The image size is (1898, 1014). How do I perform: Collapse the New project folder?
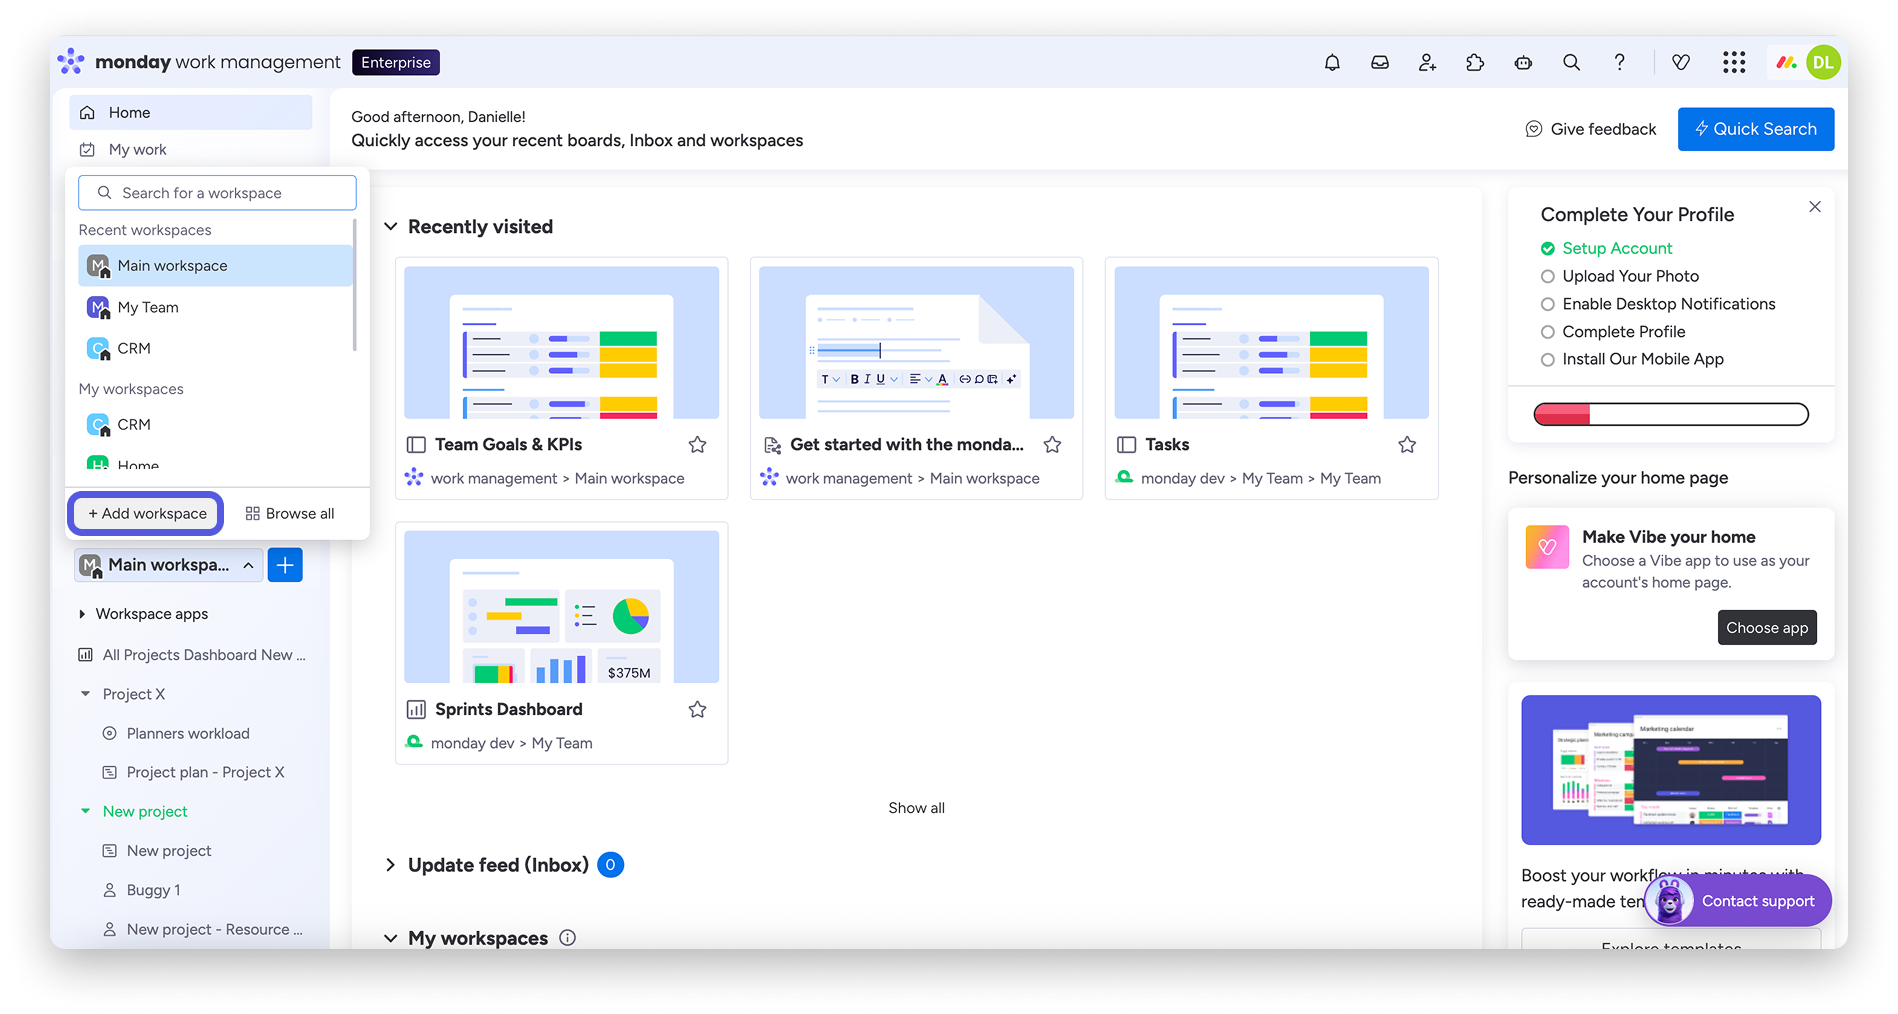pos(85,811)
